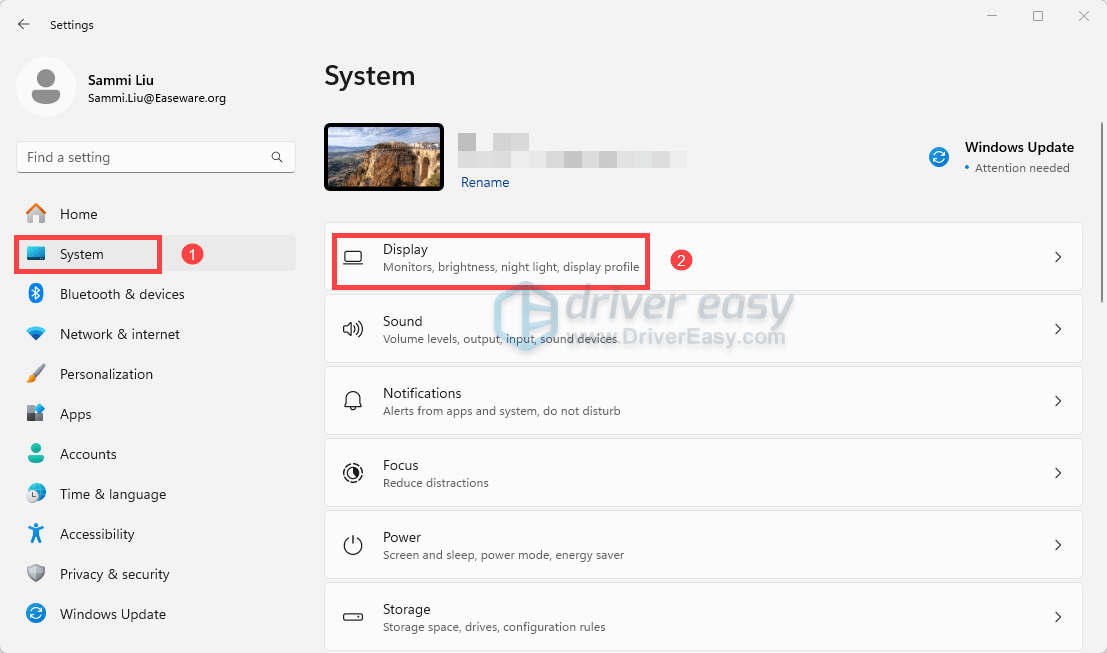
Task: Select the Privacy & security shield icon
Action: coord(36,574)
